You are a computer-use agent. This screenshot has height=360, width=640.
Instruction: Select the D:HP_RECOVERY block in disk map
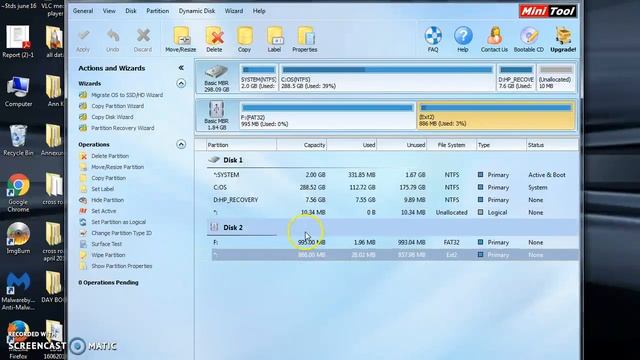516,77
